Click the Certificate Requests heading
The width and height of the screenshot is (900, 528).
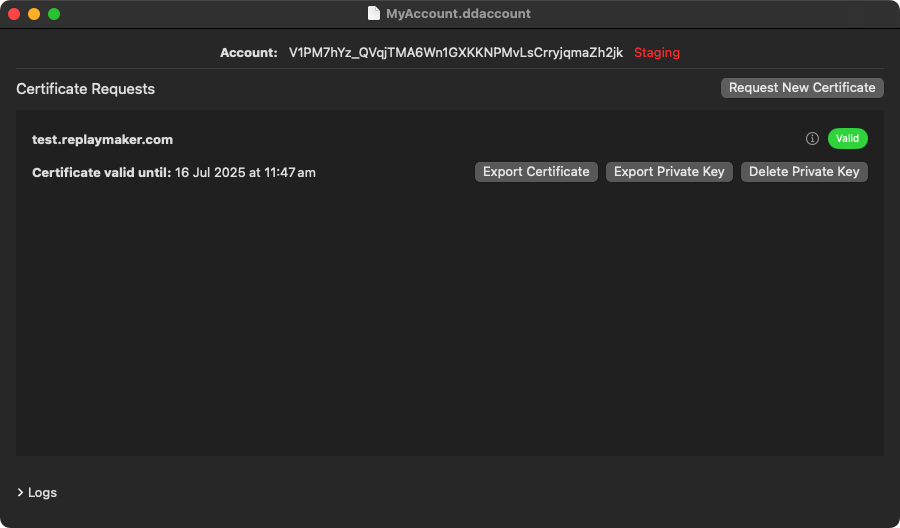tap(86, 89)
